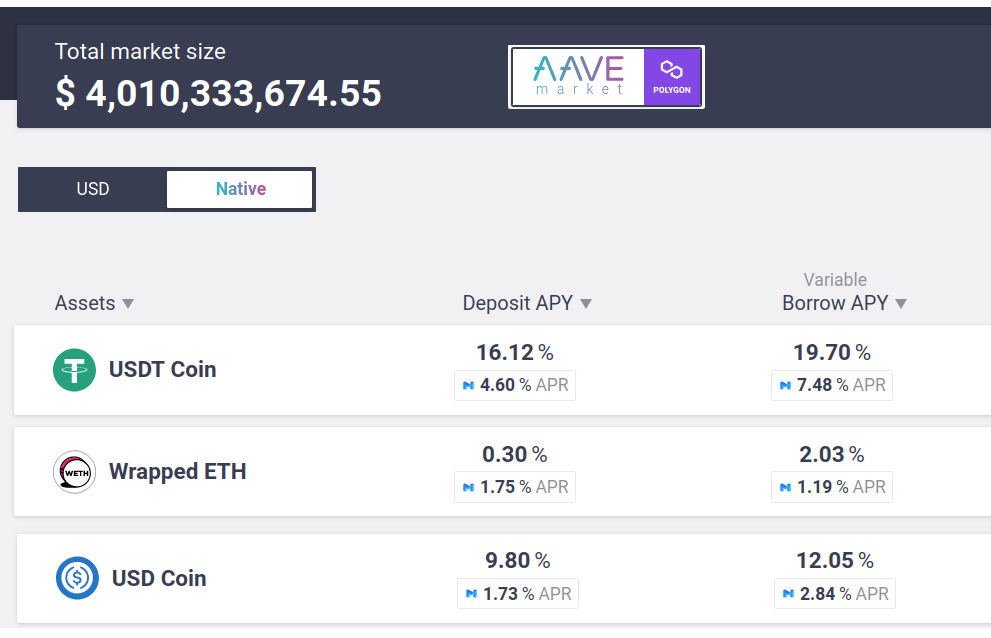Click the USD Coin logo icon
Screen dimensions: 991x638
point(77,578)
